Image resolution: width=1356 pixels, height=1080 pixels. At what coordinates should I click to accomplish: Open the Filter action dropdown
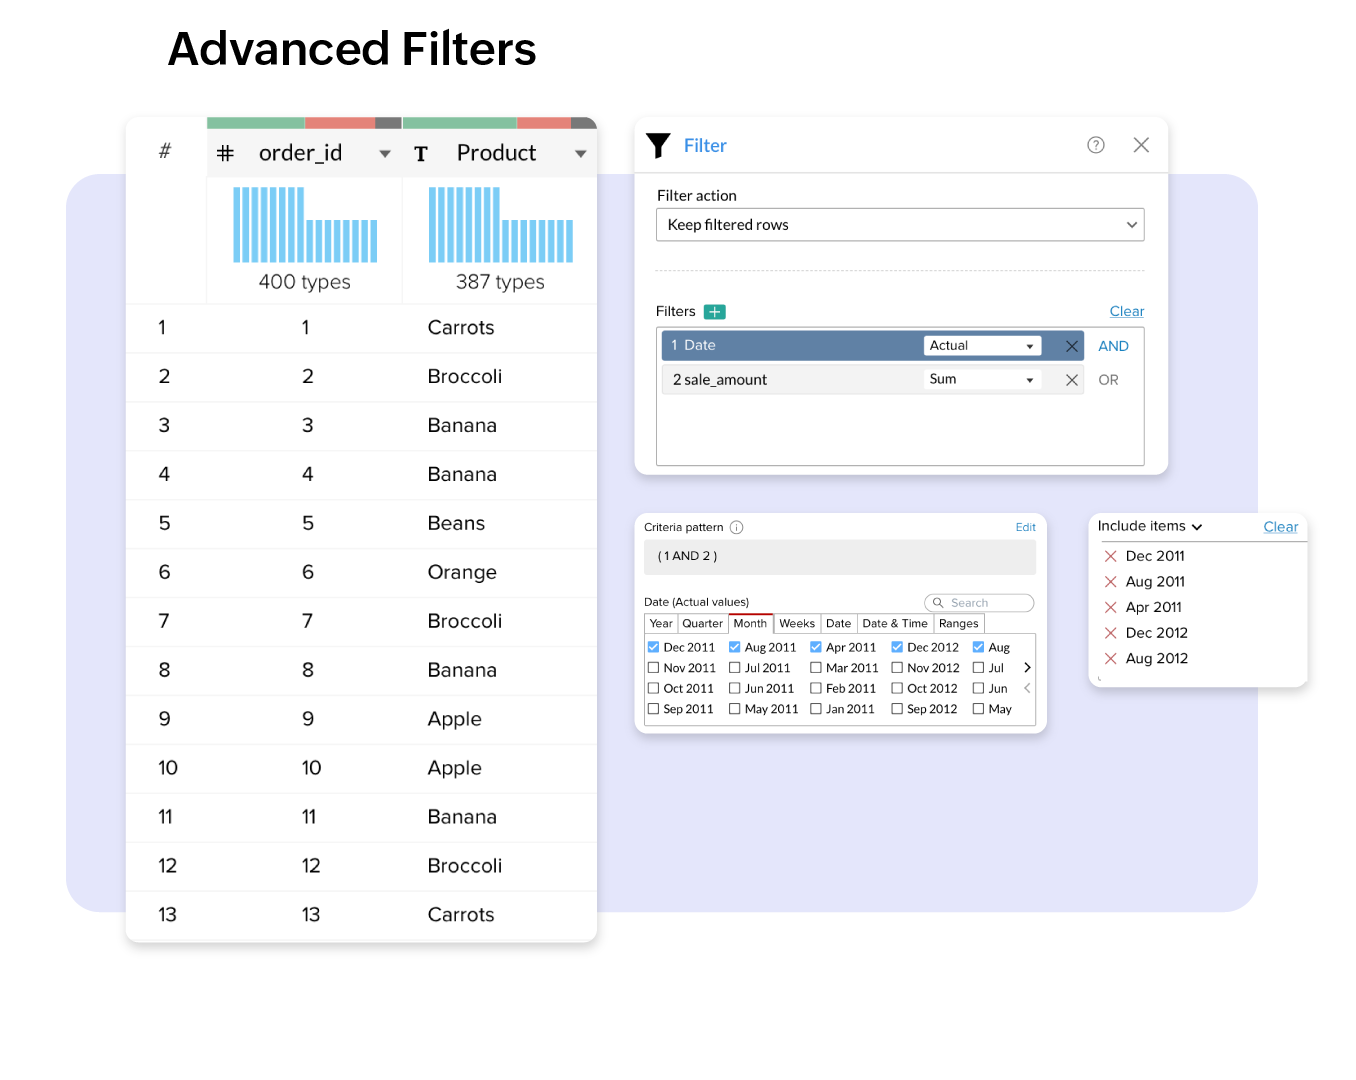coord(899,225)
